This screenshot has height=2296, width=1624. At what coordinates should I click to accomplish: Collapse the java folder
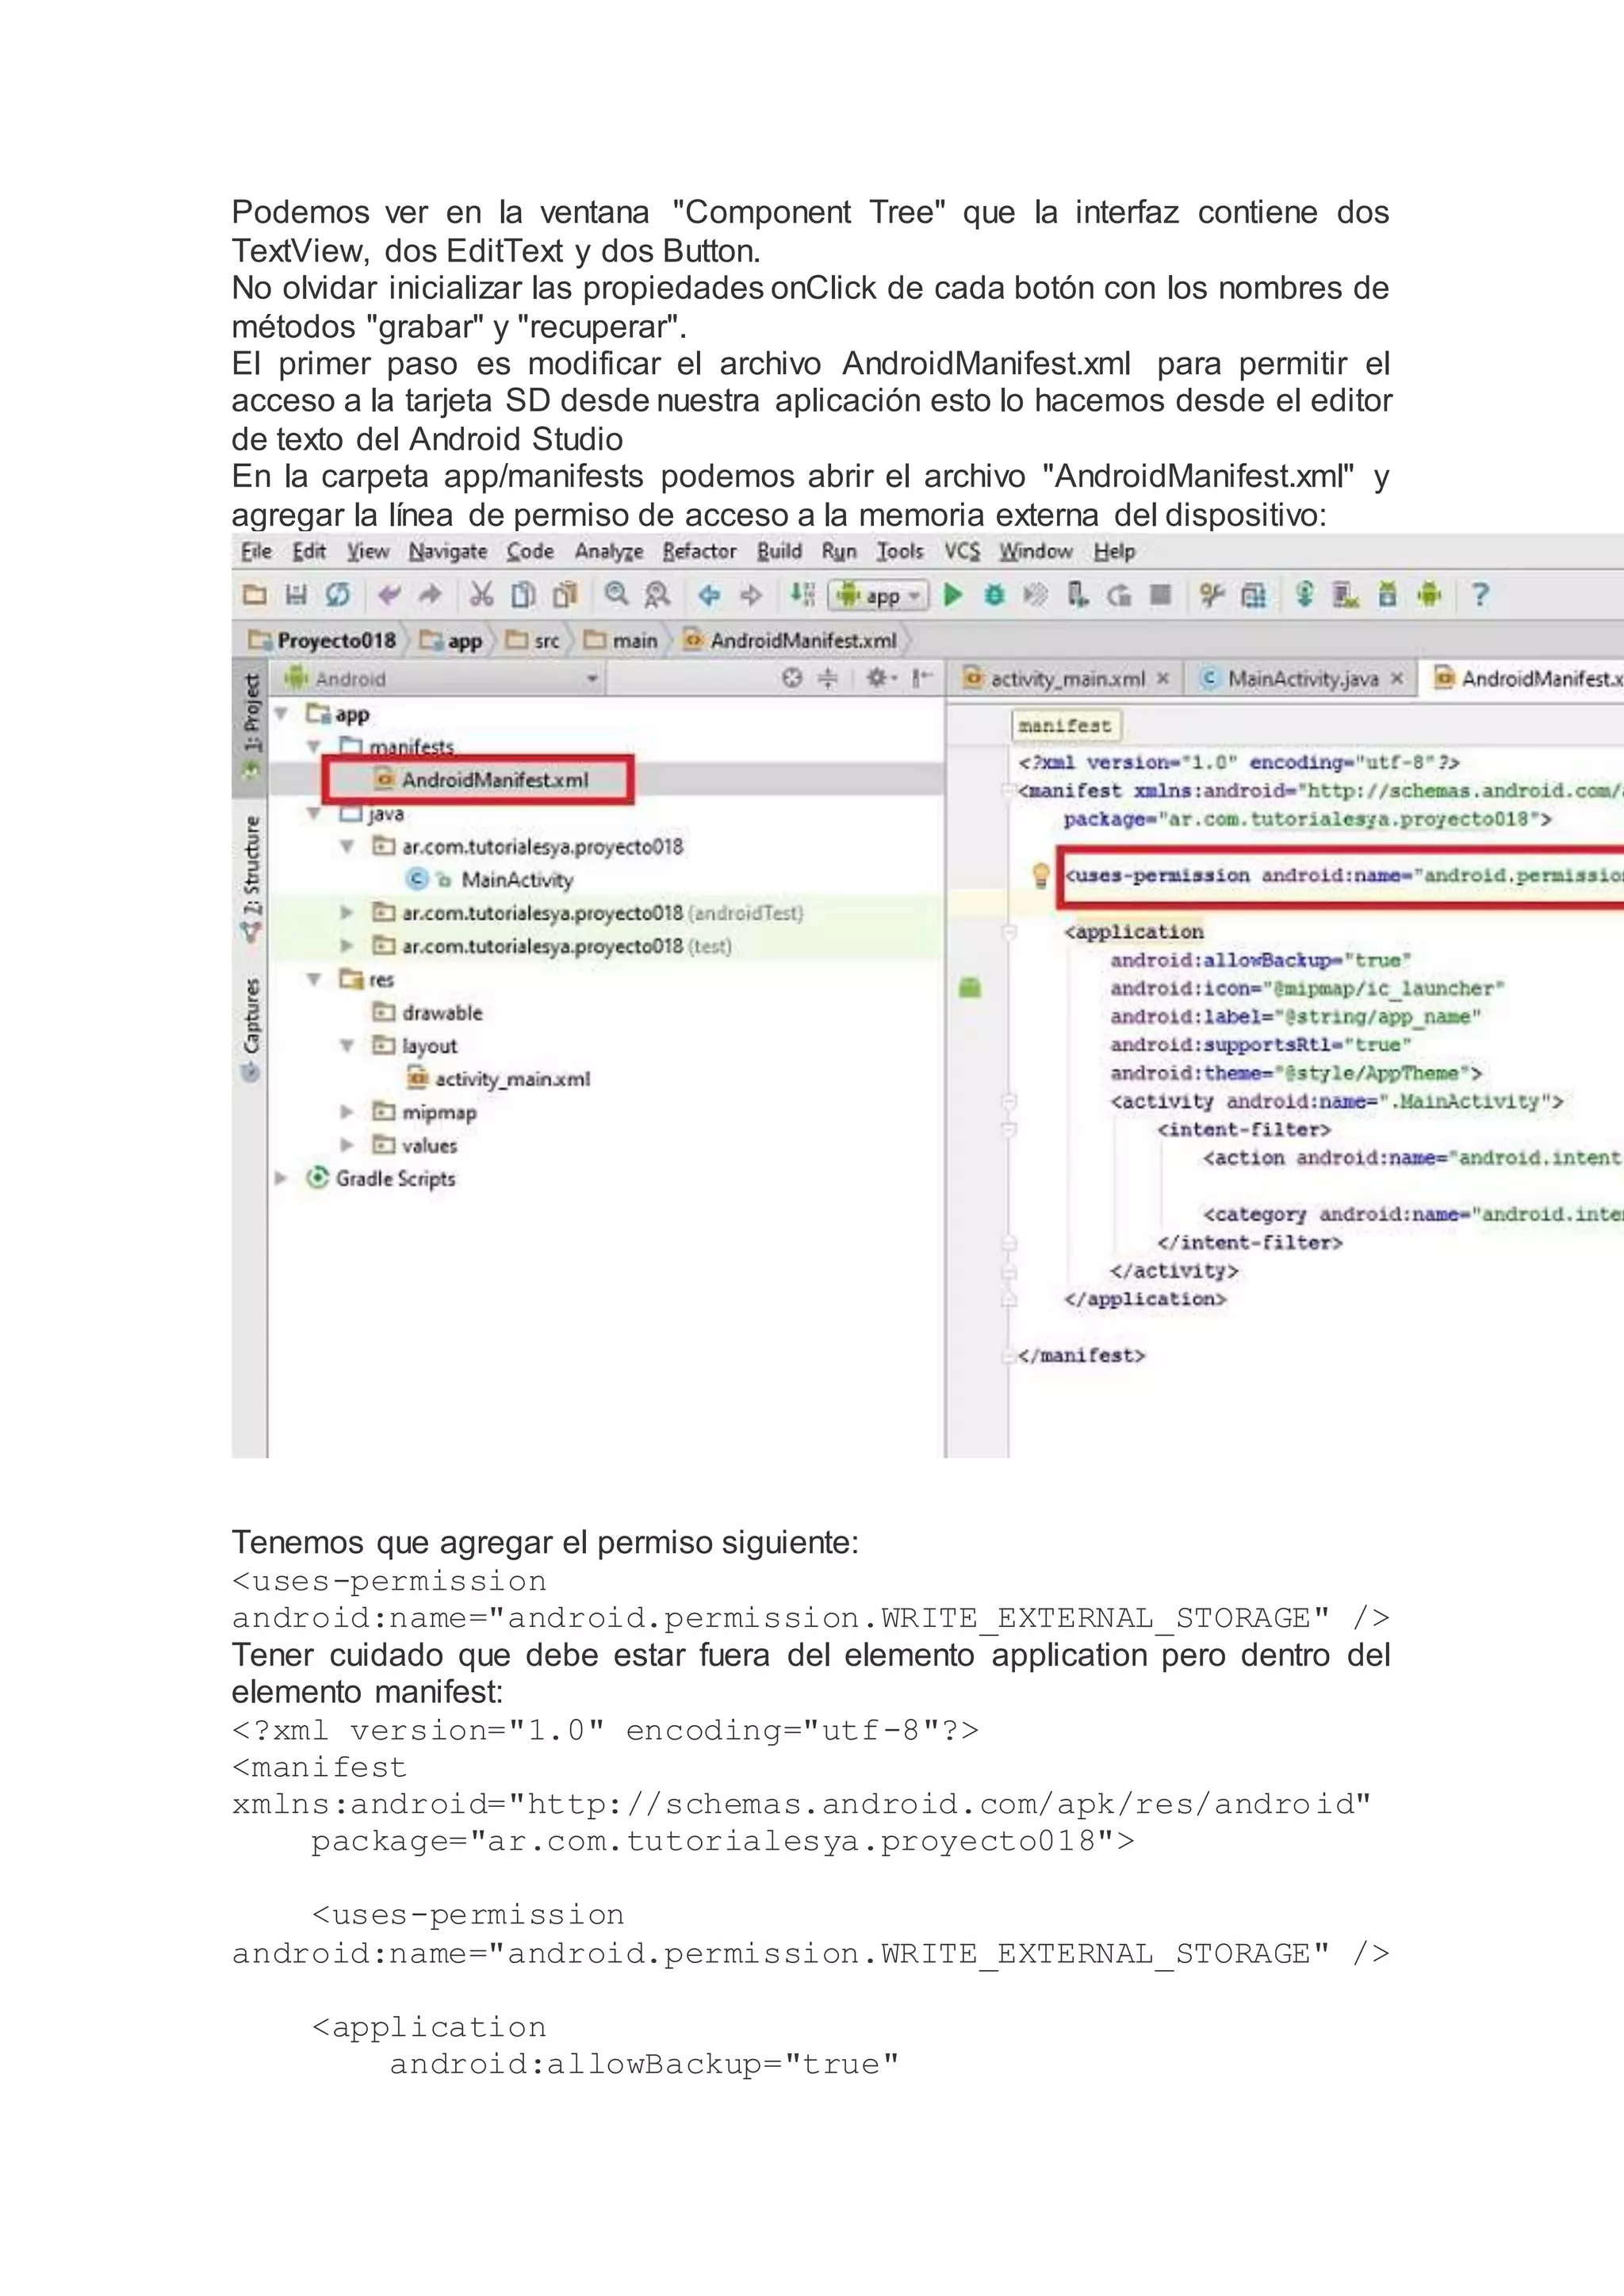314,814
